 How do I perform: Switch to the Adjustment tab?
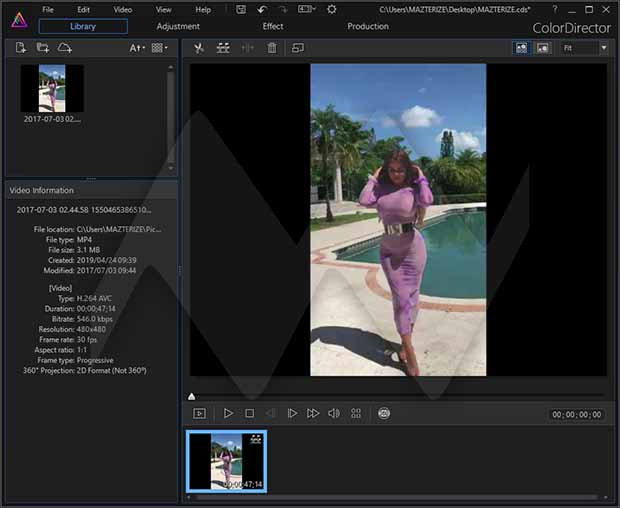[178, 26]
